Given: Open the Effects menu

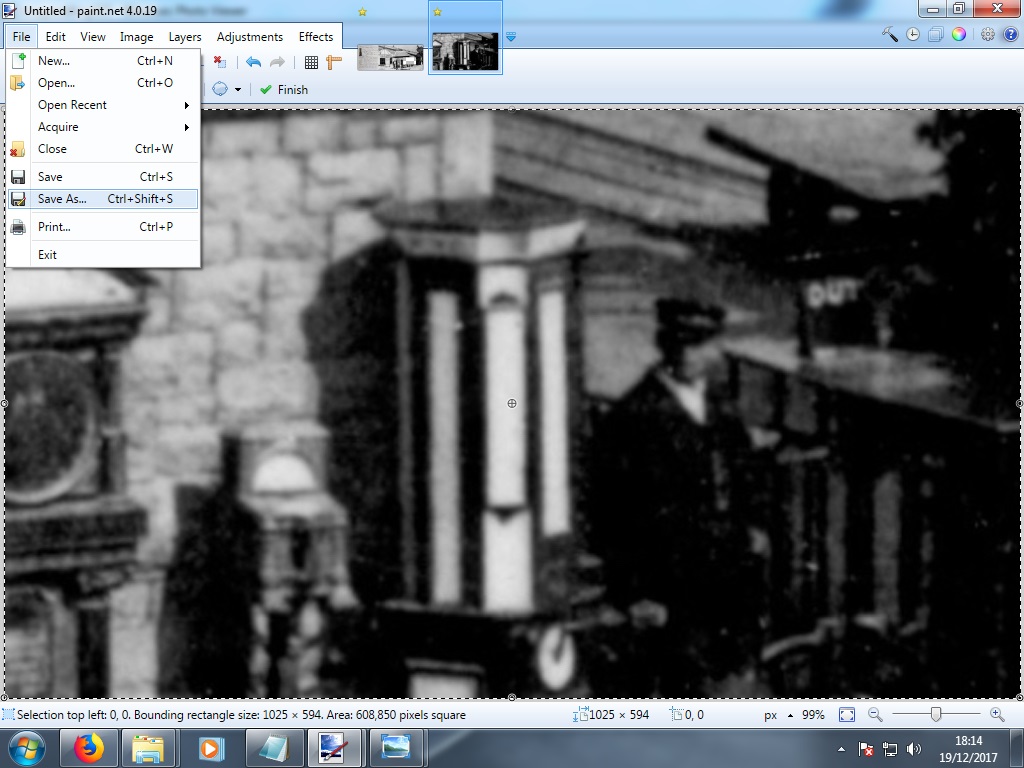Looking at the screenshot, I should (x=316, y=36).
